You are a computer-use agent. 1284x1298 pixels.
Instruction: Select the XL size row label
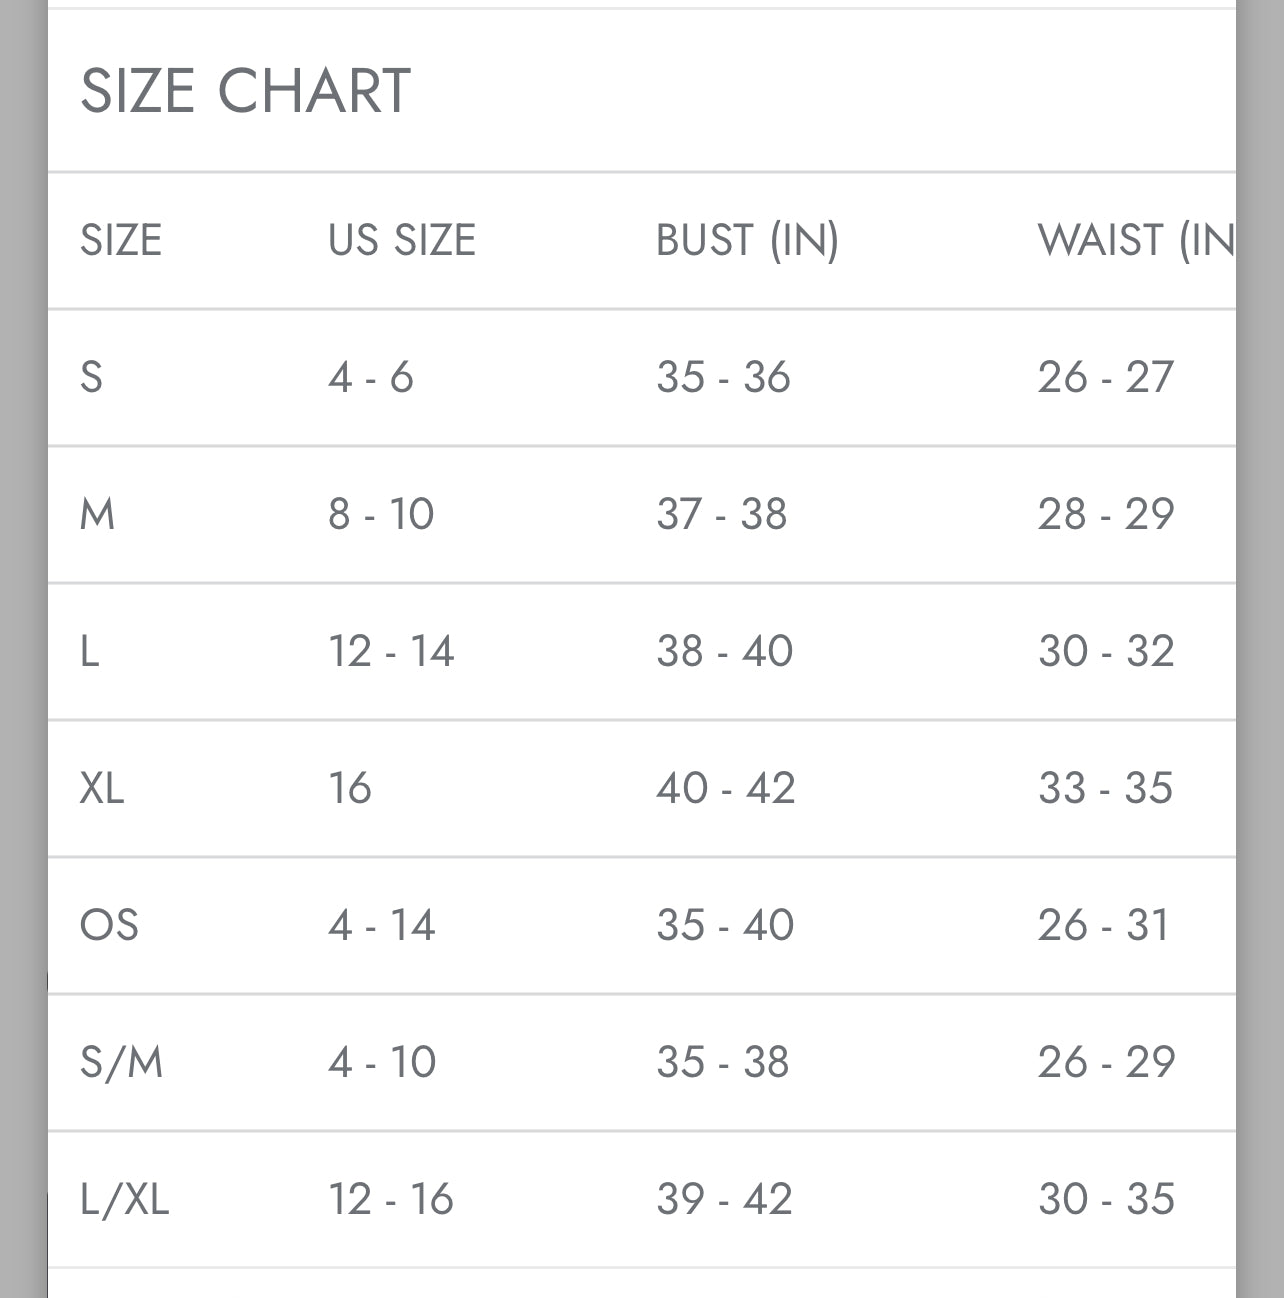pyautogui.click(x=102, y=788)
